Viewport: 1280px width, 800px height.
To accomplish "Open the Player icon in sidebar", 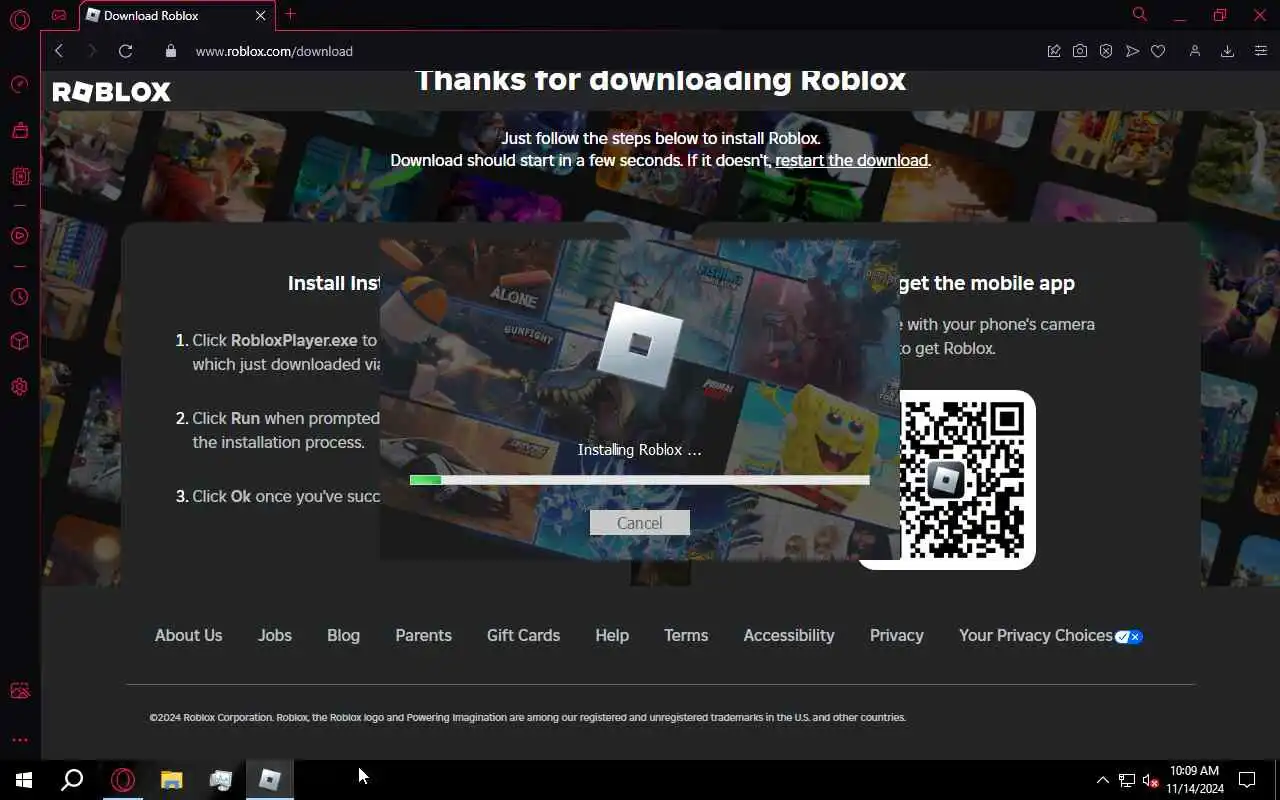I will [19, 236].
